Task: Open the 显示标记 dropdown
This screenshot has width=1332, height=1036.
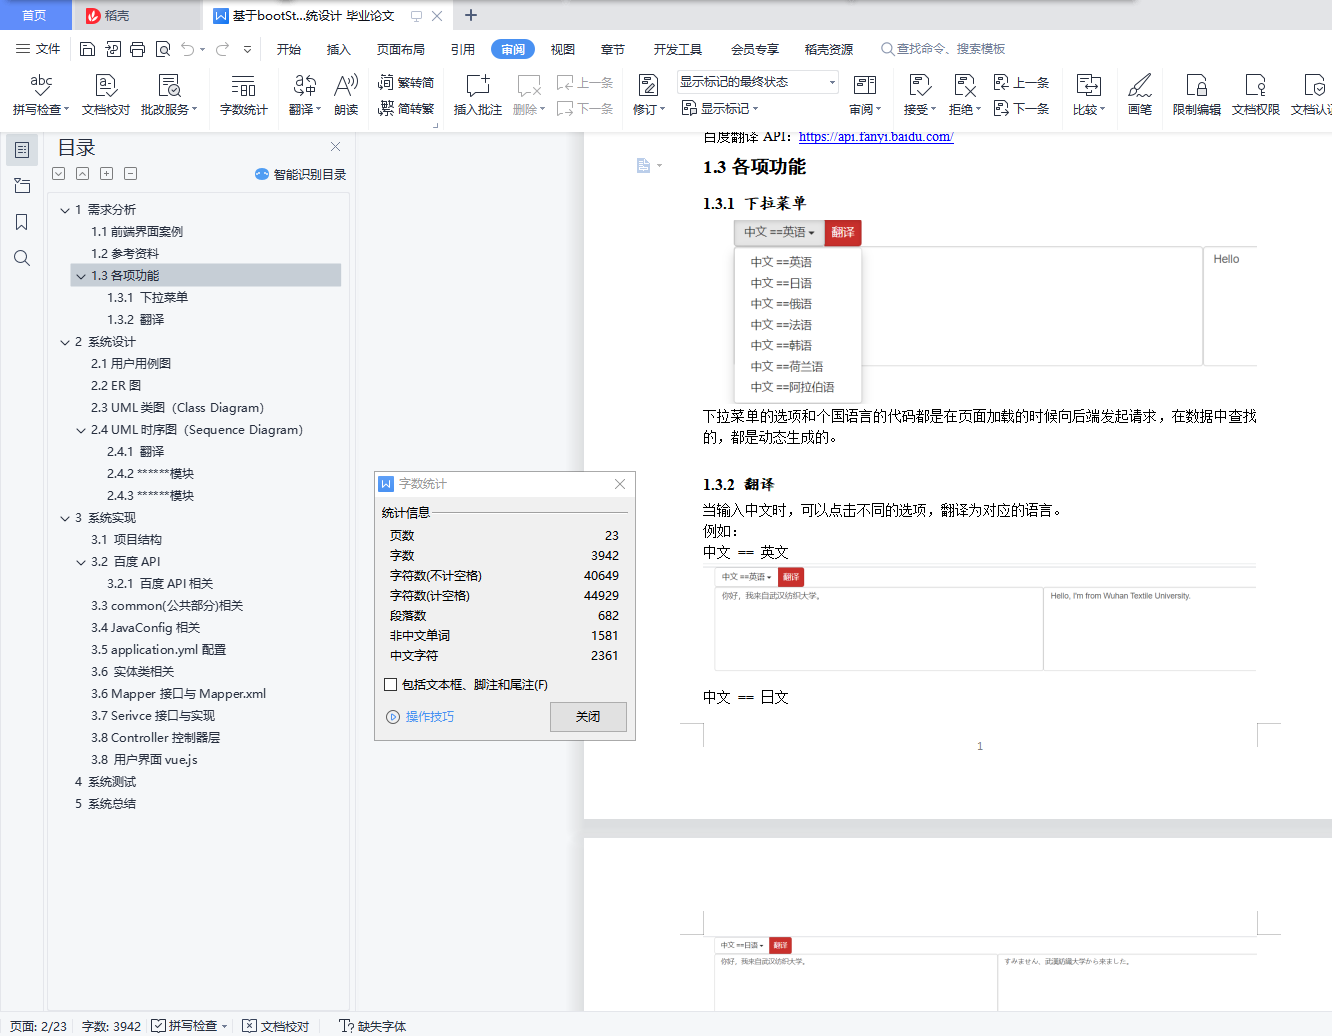Action: (x=720, y=108)
